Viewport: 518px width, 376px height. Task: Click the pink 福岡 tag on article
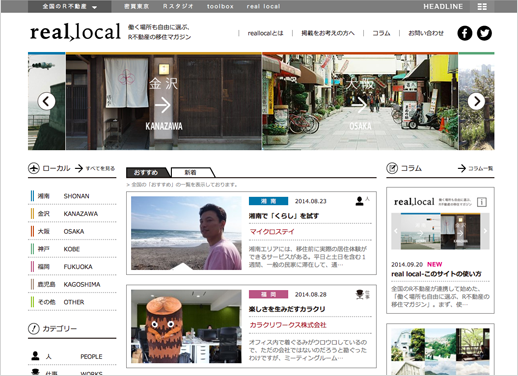pyautogui.click(x=268, y=294)
